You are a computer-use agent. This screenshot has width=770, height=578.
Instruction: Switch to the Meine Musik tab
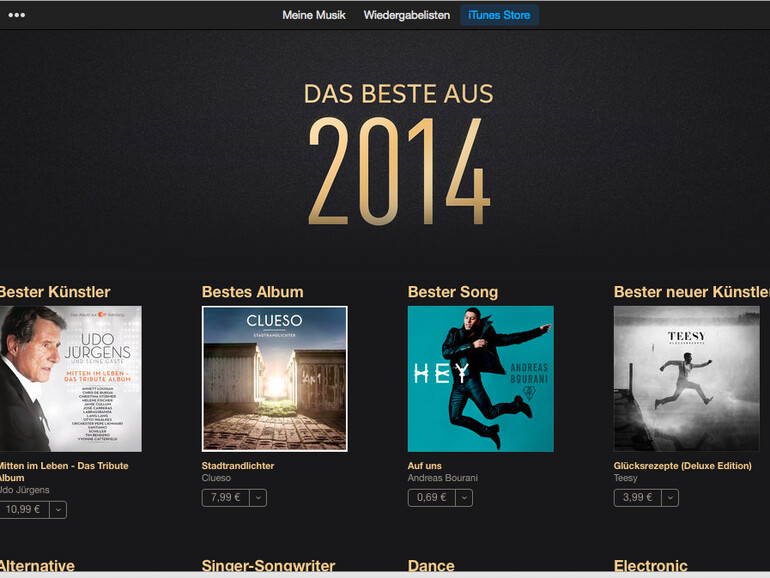314,15
